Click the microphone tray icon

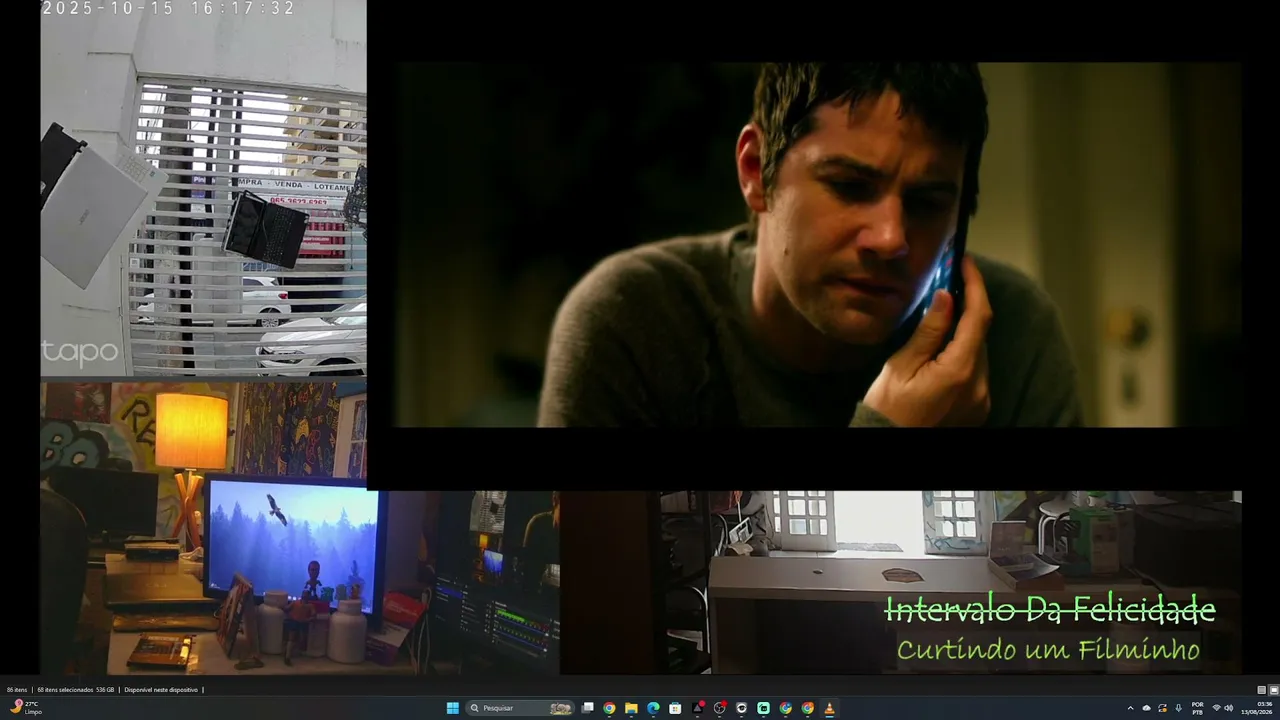point(1179,708)
